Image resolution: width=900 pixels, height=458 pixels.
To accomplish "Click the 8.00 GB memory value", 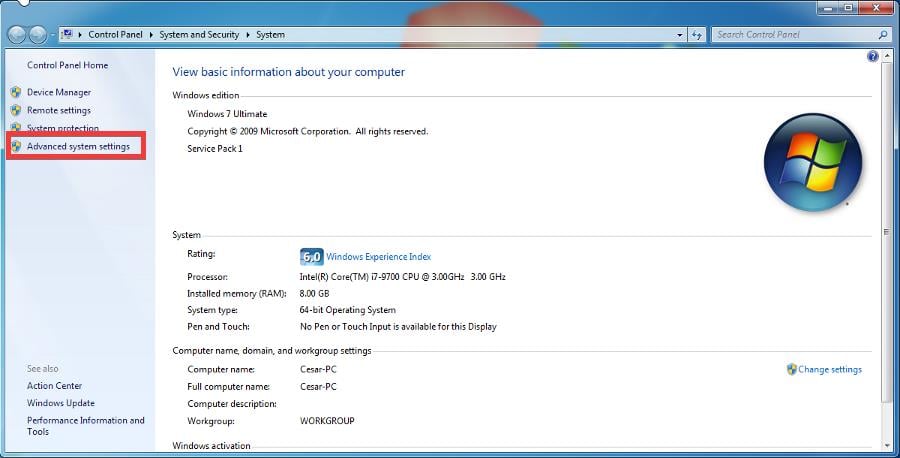I will (x=315, y=293).
